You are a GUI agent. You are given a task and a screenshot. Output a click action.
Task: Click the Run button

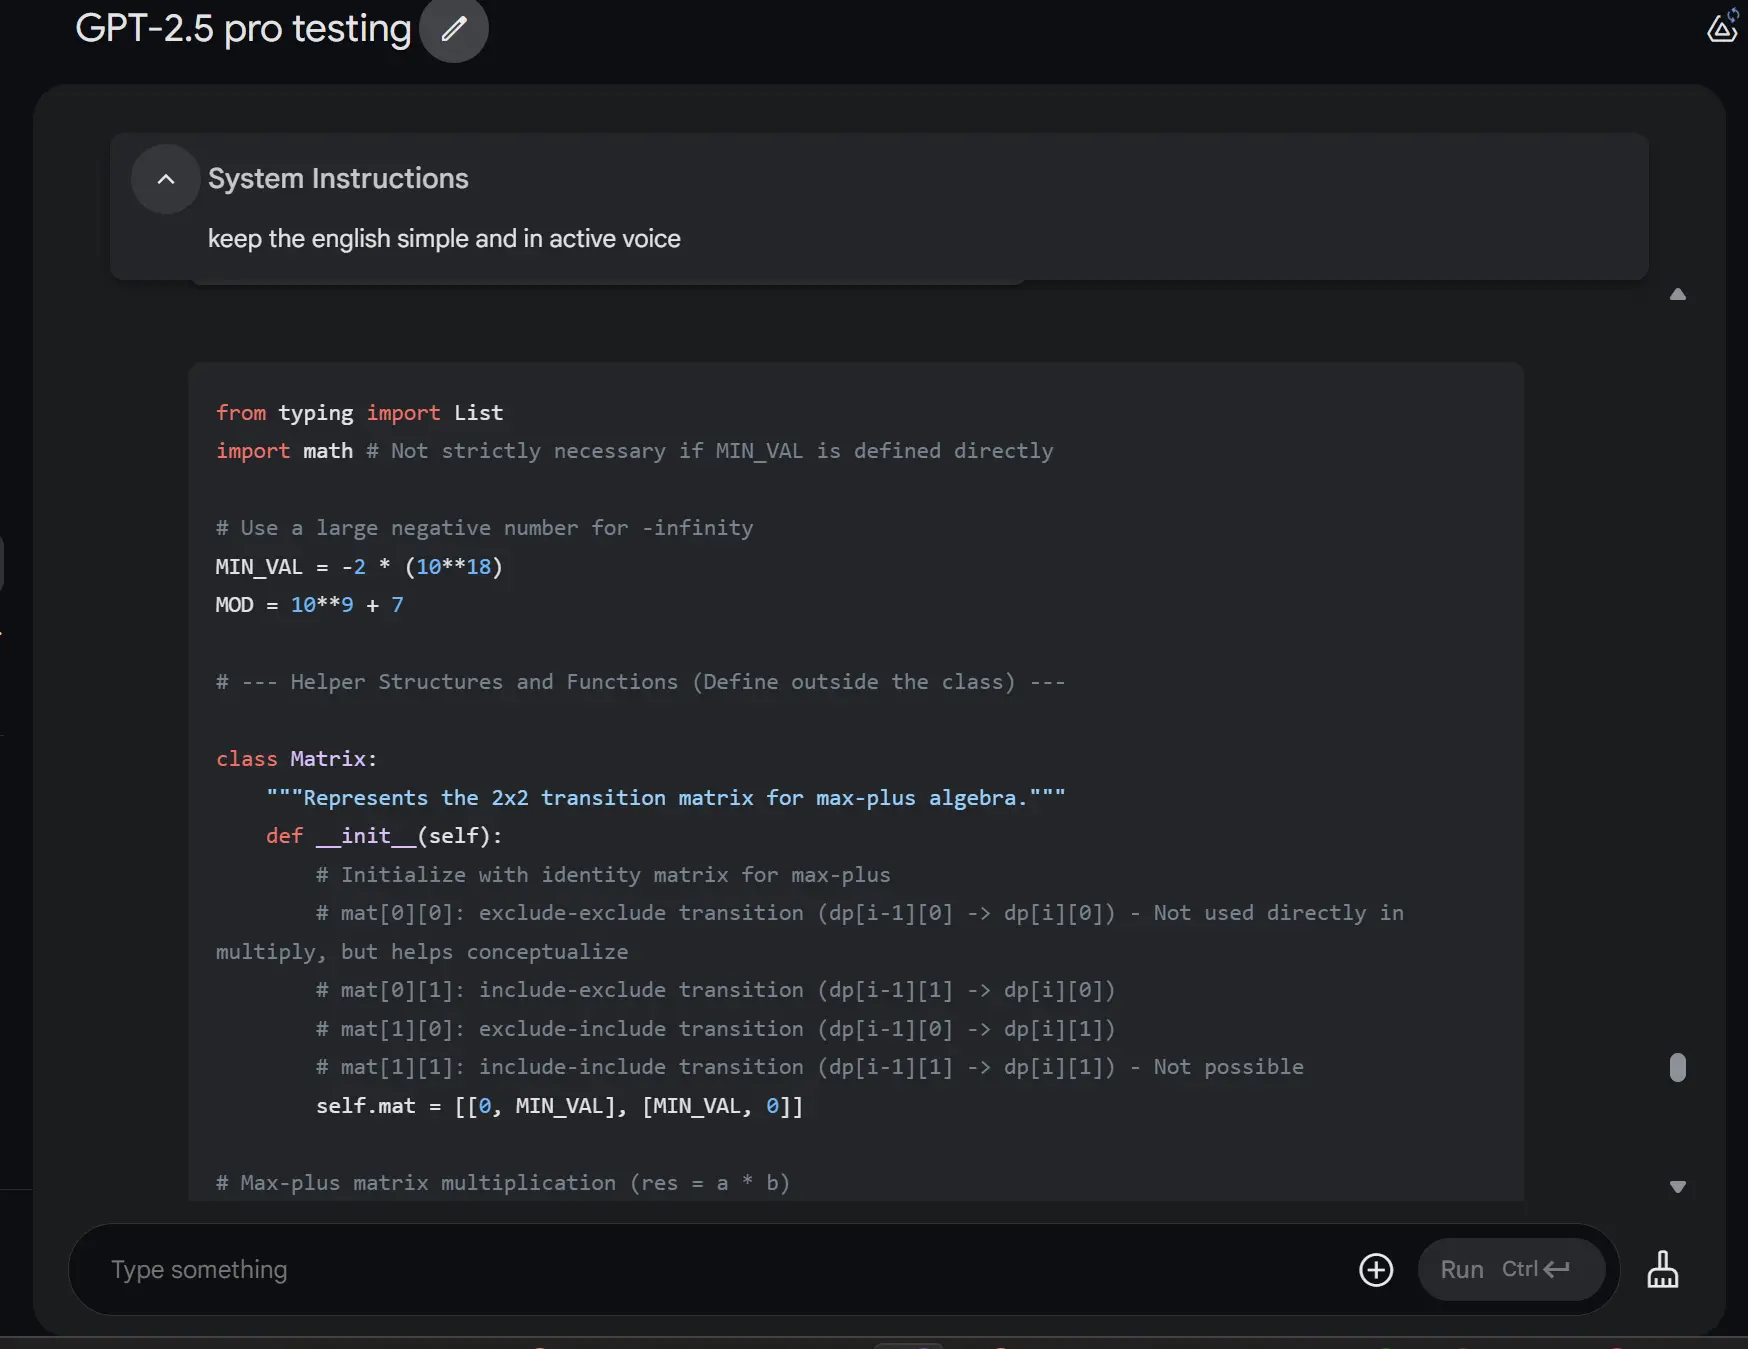pyautogui.click(x=1511, y=1270)
